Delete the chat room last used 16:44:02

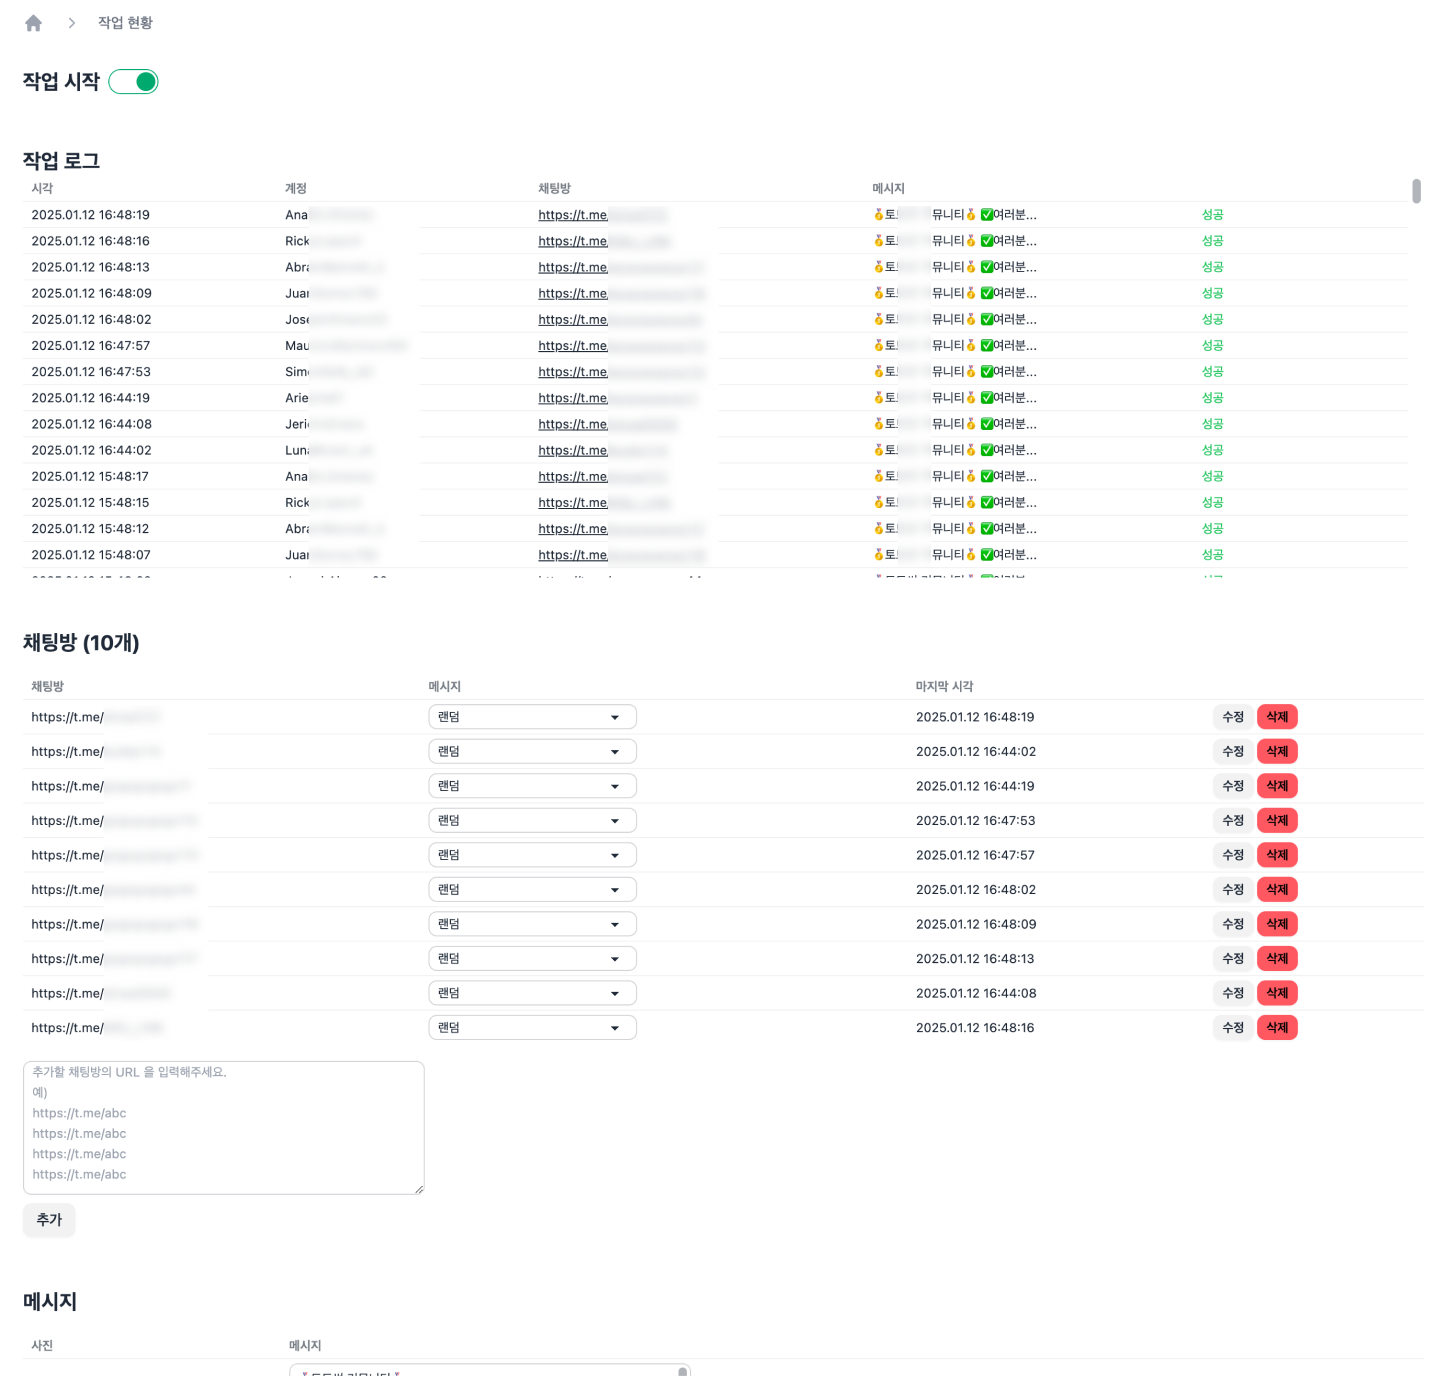pos(1277,752)
